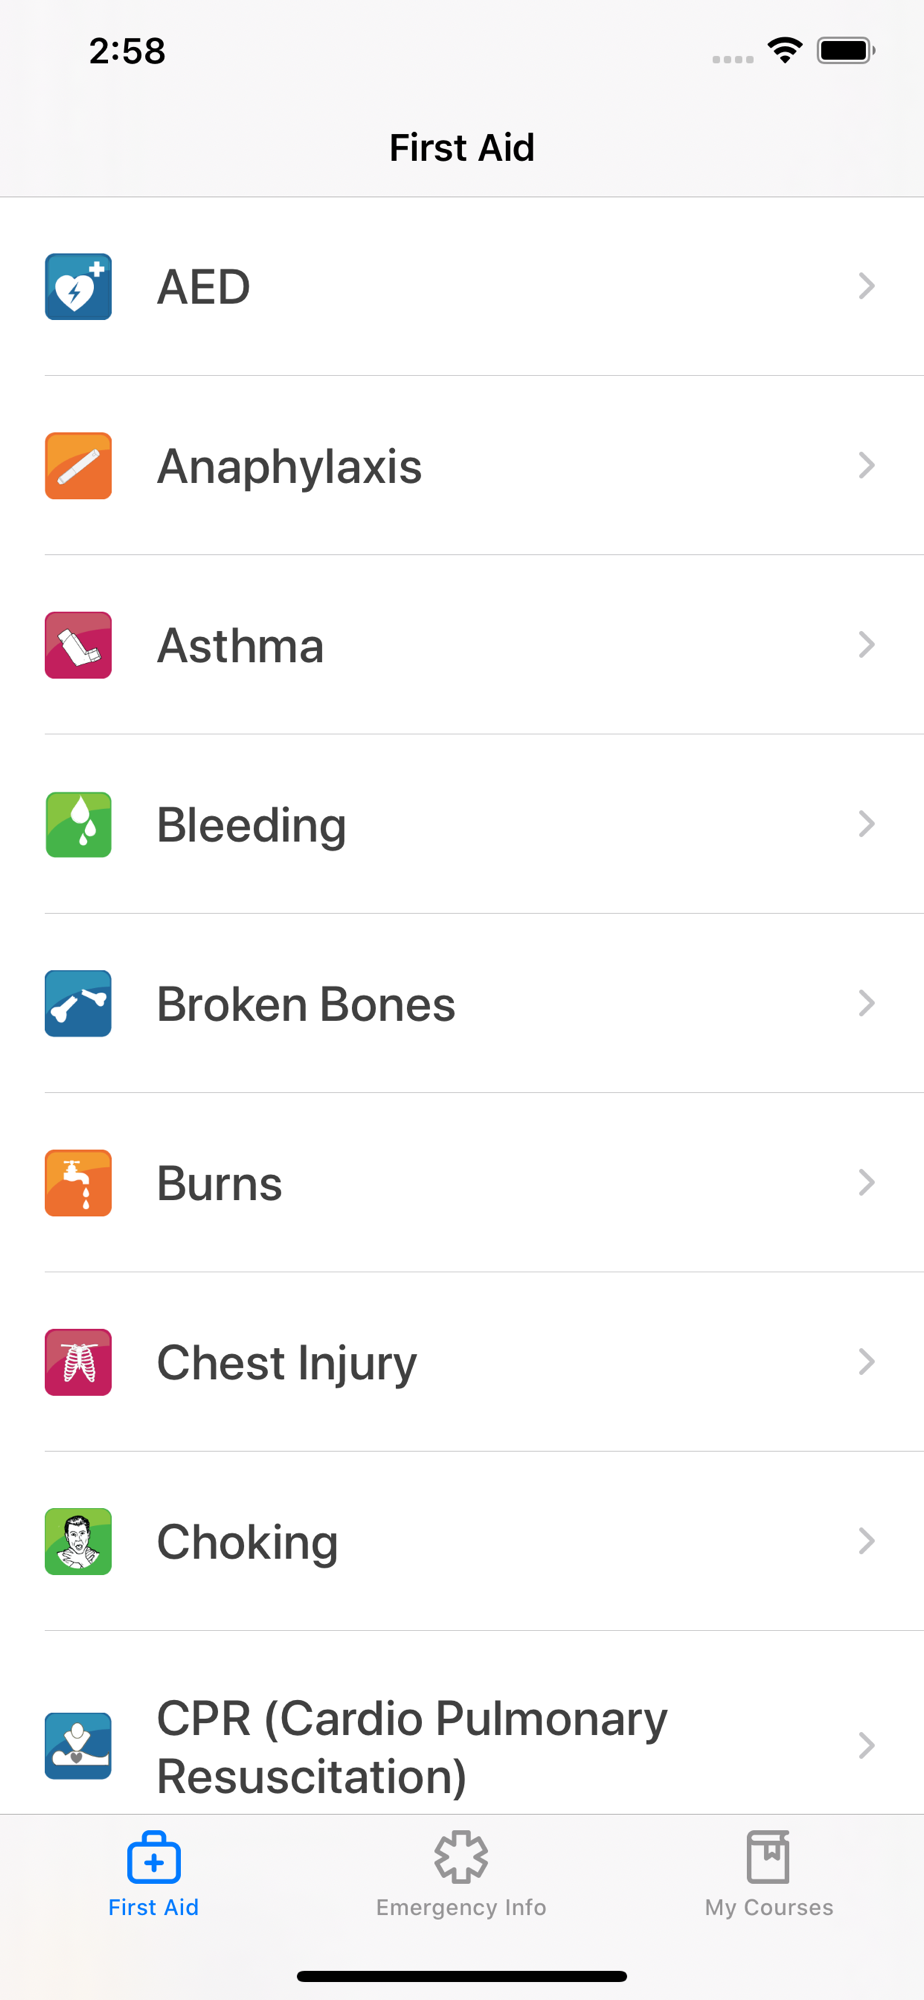Open the Anaphylaxis topic label
The height and width of the screenshot is (2000, 924).
pos(290,466)
